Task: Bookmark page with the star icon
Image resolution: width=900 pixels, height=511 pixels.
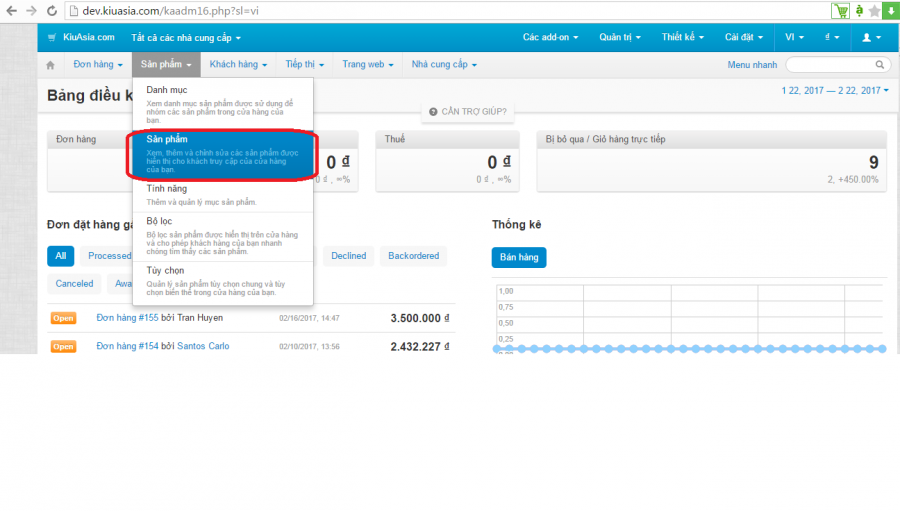Action: click(x=875, y=11)
